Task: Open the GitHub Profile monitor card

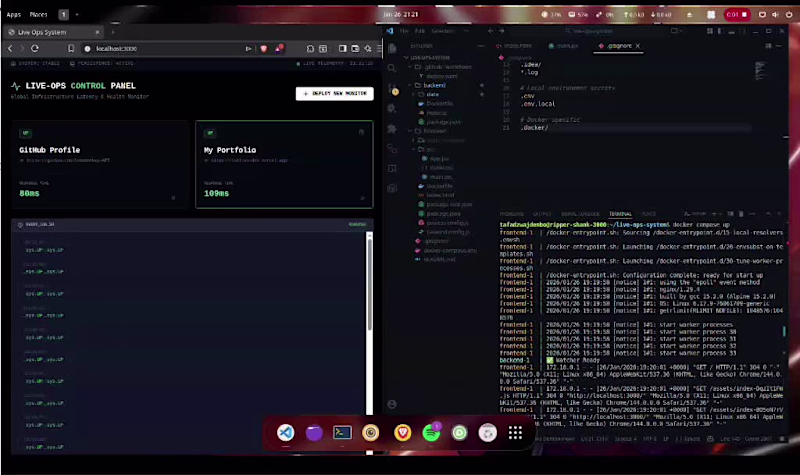Action: (x=100, y=164)
